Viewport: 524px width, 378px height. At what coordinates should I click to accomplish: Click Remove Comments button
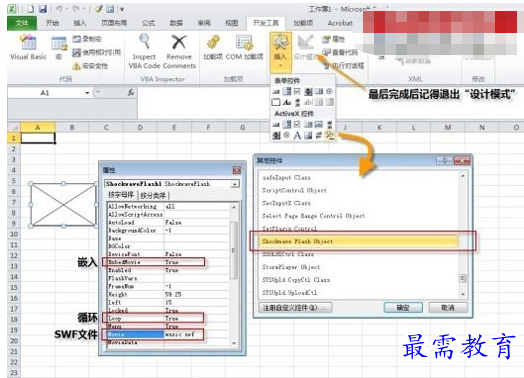179,51
